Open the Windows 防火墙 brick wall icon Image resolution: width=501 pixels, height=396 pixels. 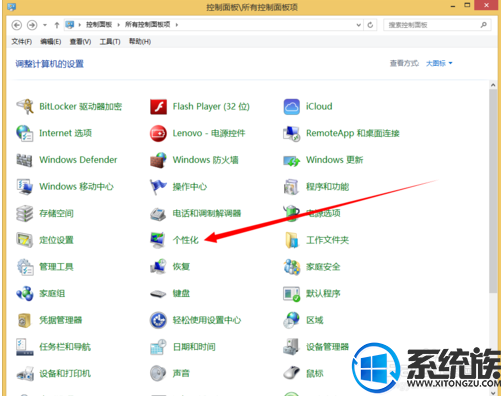(158, 160)
